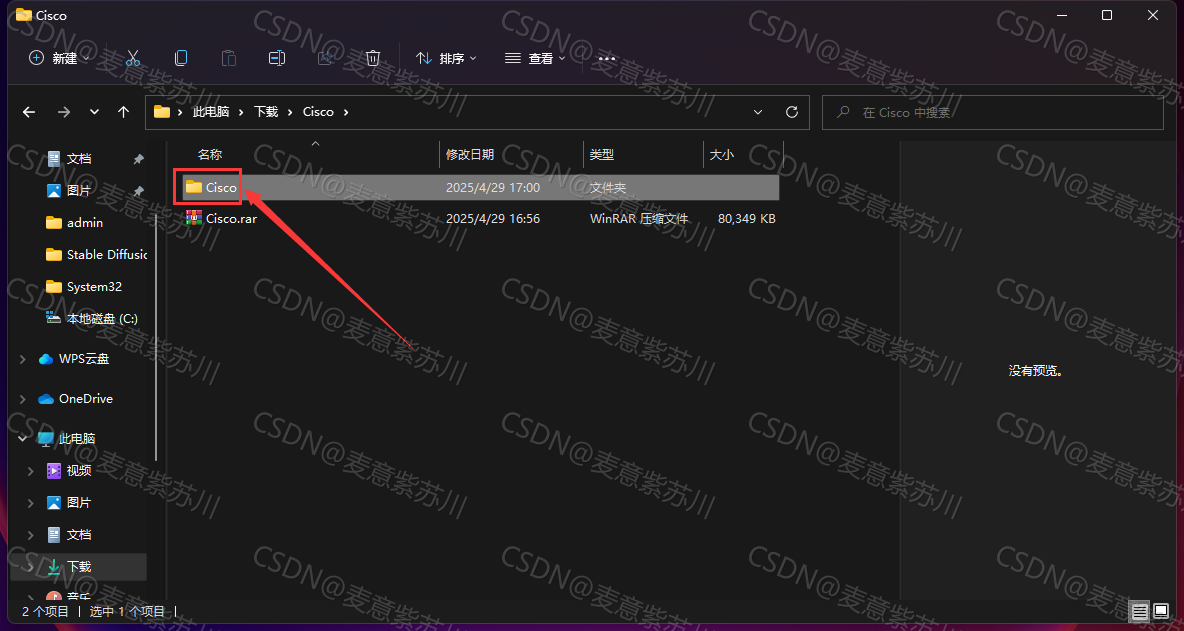The image size is (1184, 631).
Task: Click the Delete trash bin icon
Action: (x=372, y=58)
